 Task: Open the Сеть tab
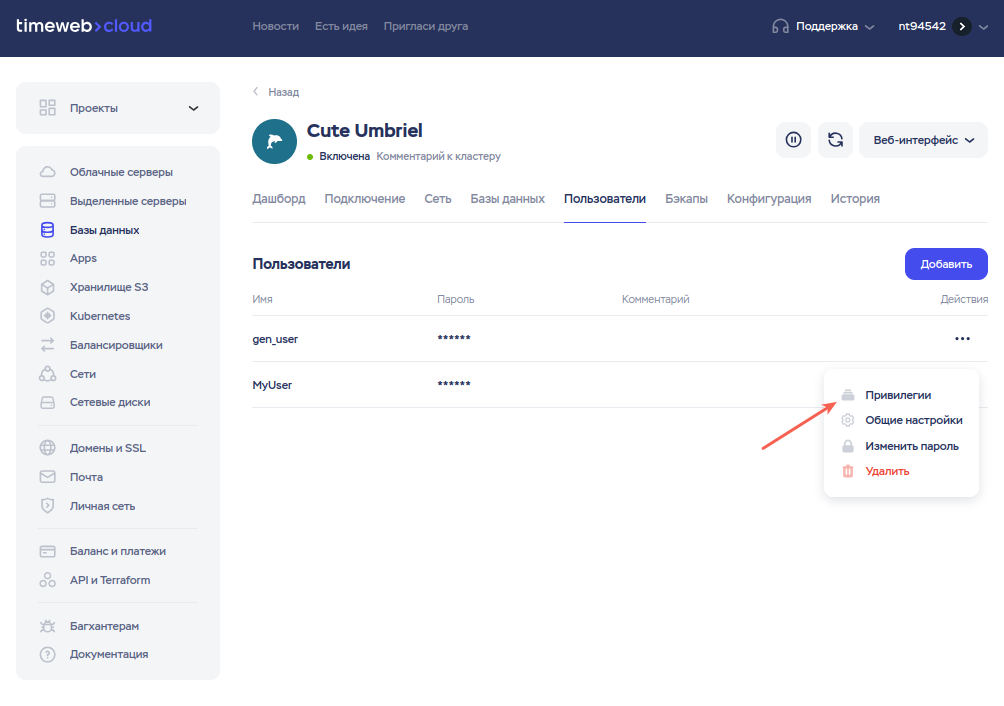[x=438, y=198]
